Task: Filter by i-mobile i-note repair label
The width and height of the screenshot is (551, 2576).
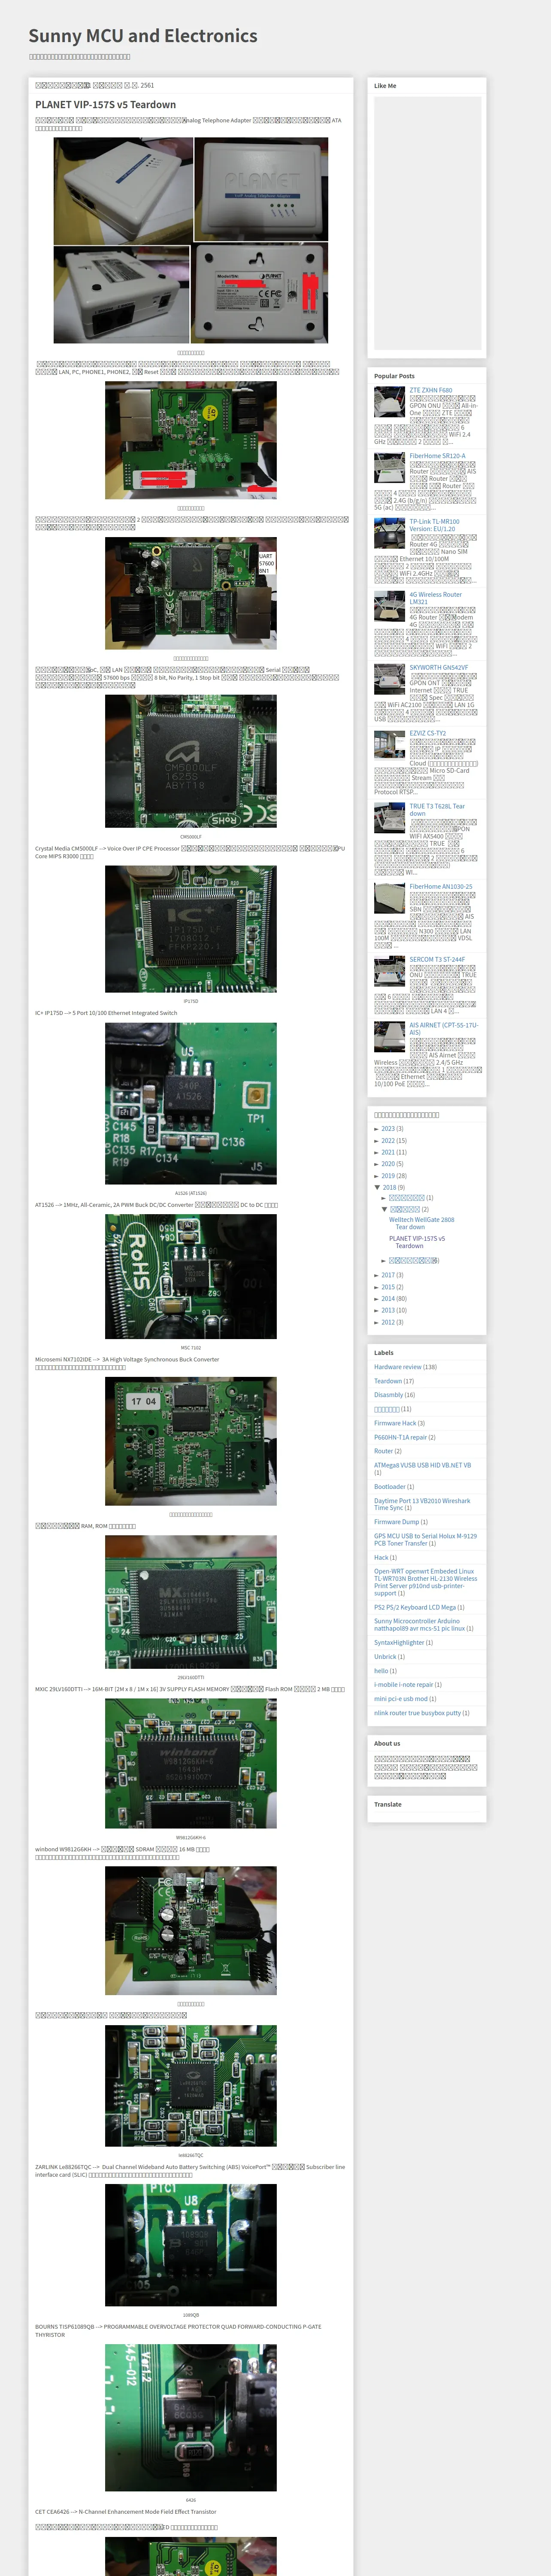Action: pyautogui.click(x=404, y=1685)
